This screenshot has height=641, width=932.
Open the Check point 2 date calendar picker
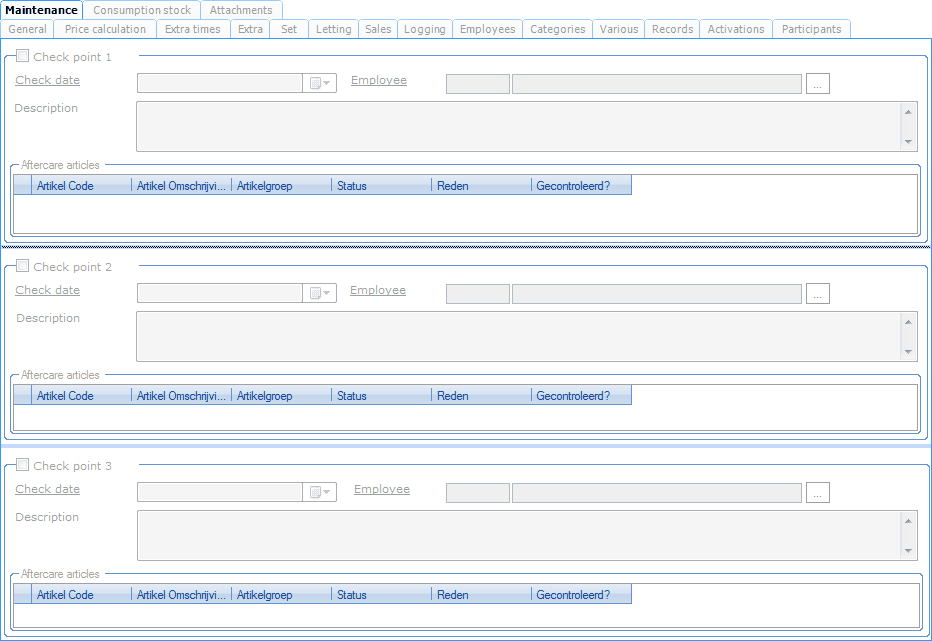pos(319,294)
